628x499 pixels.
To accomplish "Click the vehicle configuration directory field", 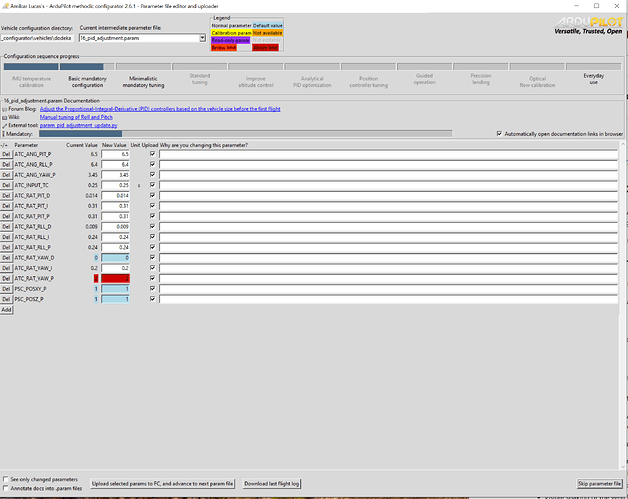I will coord(37,38).
